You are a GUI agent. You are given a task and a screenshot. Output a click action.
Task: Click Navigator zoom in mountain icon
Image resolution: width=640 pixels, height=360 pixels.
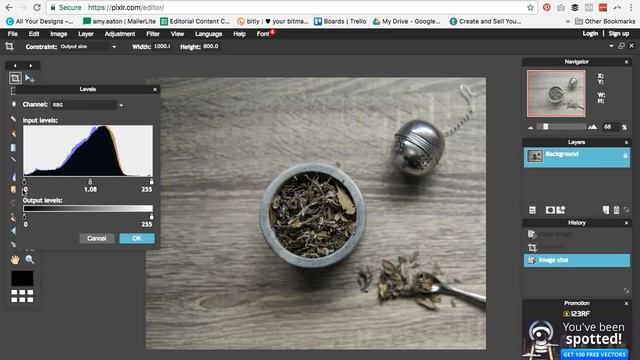592,127
